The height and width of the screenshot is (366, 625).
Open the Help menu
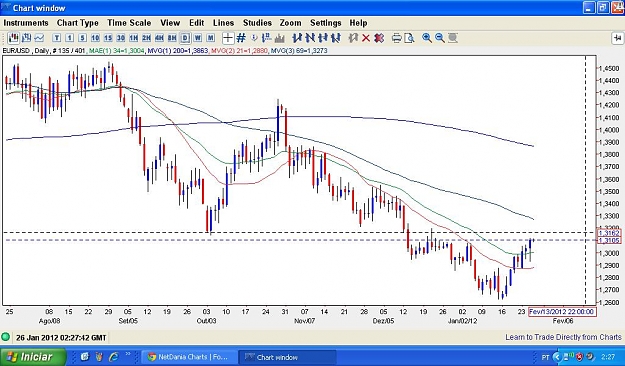click(358, 23)
